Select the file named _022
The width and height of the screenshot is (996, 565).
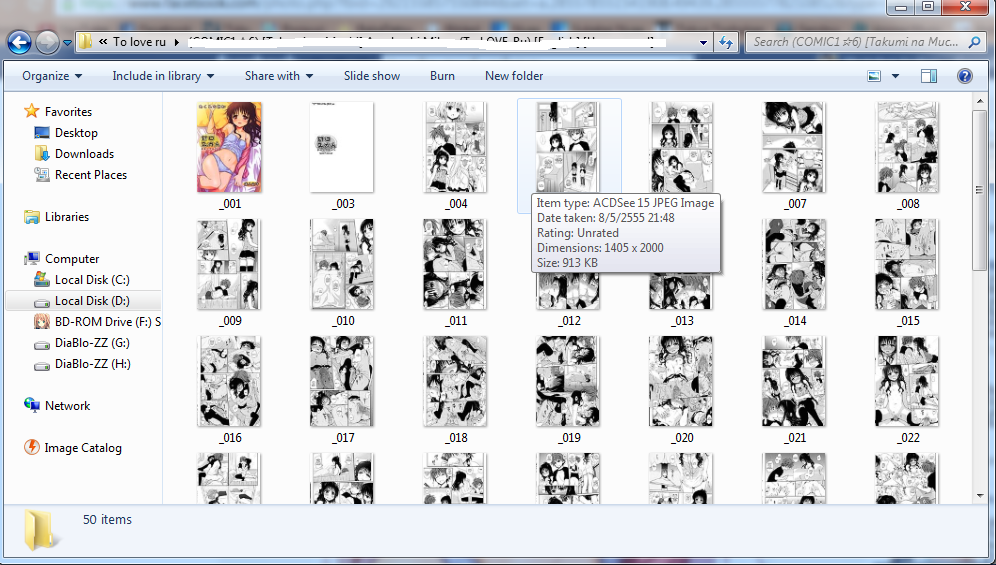click(907, 390)
